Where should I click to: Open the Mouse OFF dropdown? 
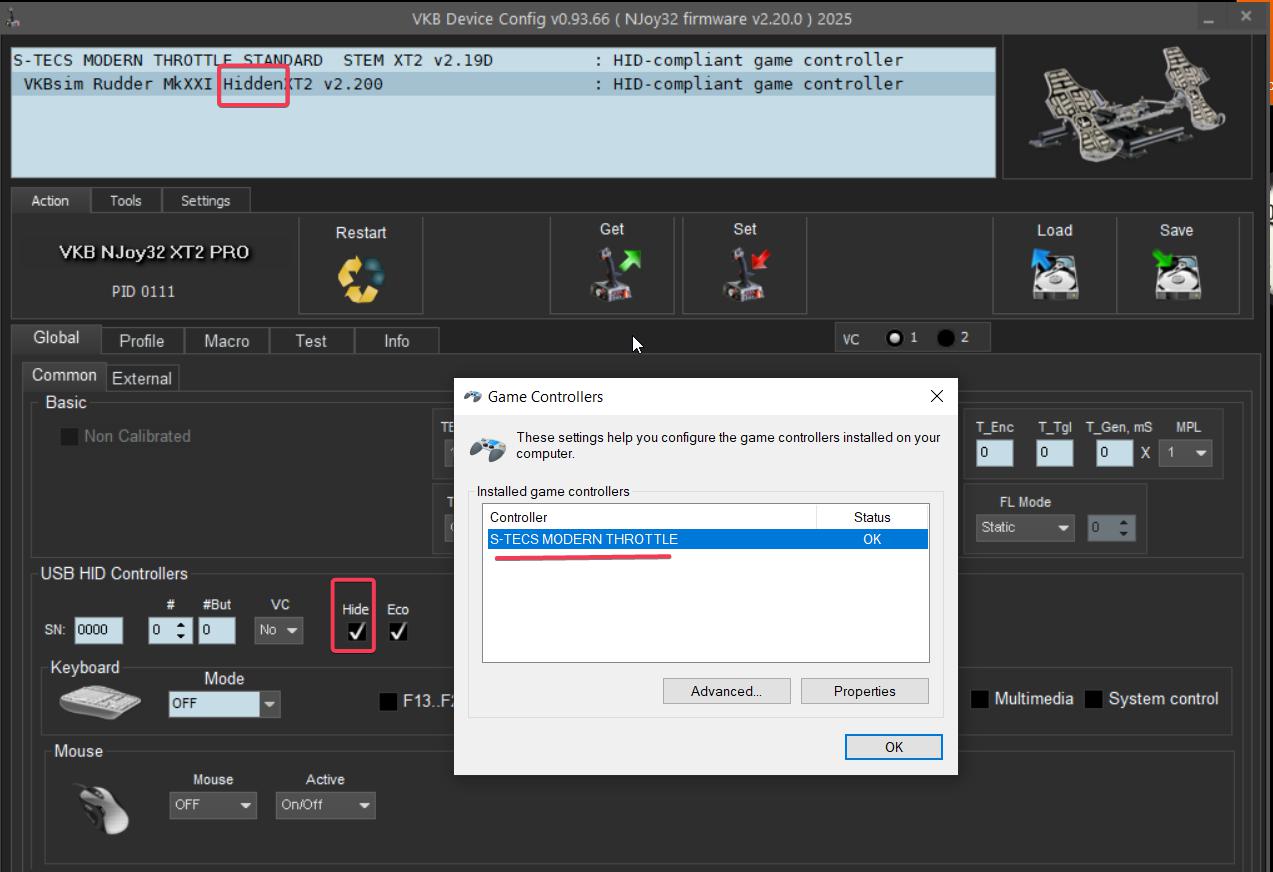[213, 805]
